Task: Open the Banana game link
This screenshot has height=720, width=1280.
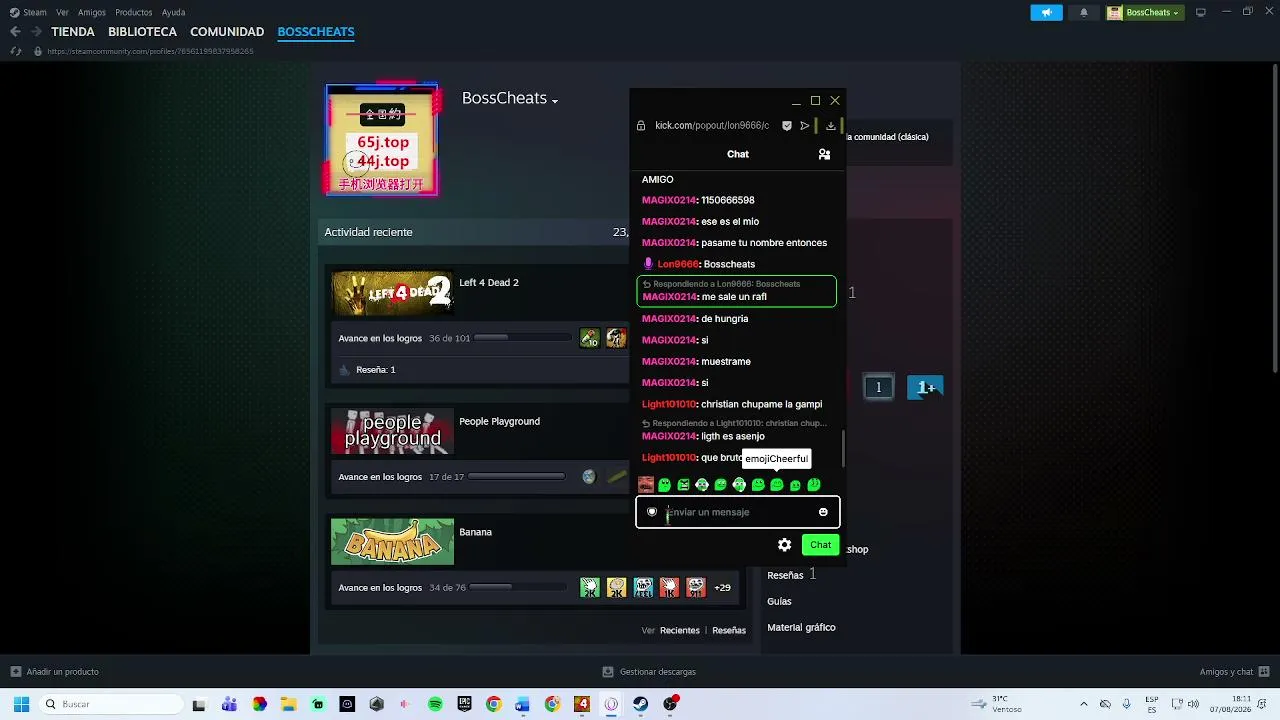Action: tap(475, 532)
